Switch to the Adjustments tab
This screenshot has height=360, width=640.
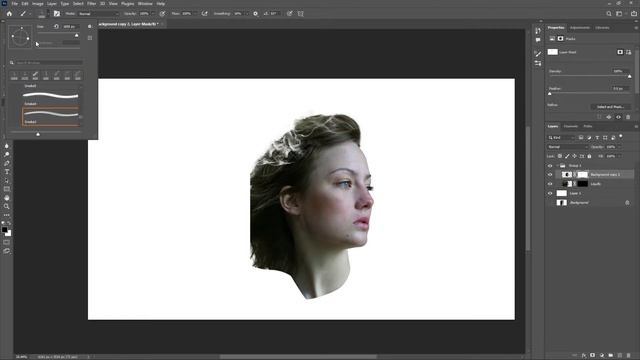pos(580,28)
